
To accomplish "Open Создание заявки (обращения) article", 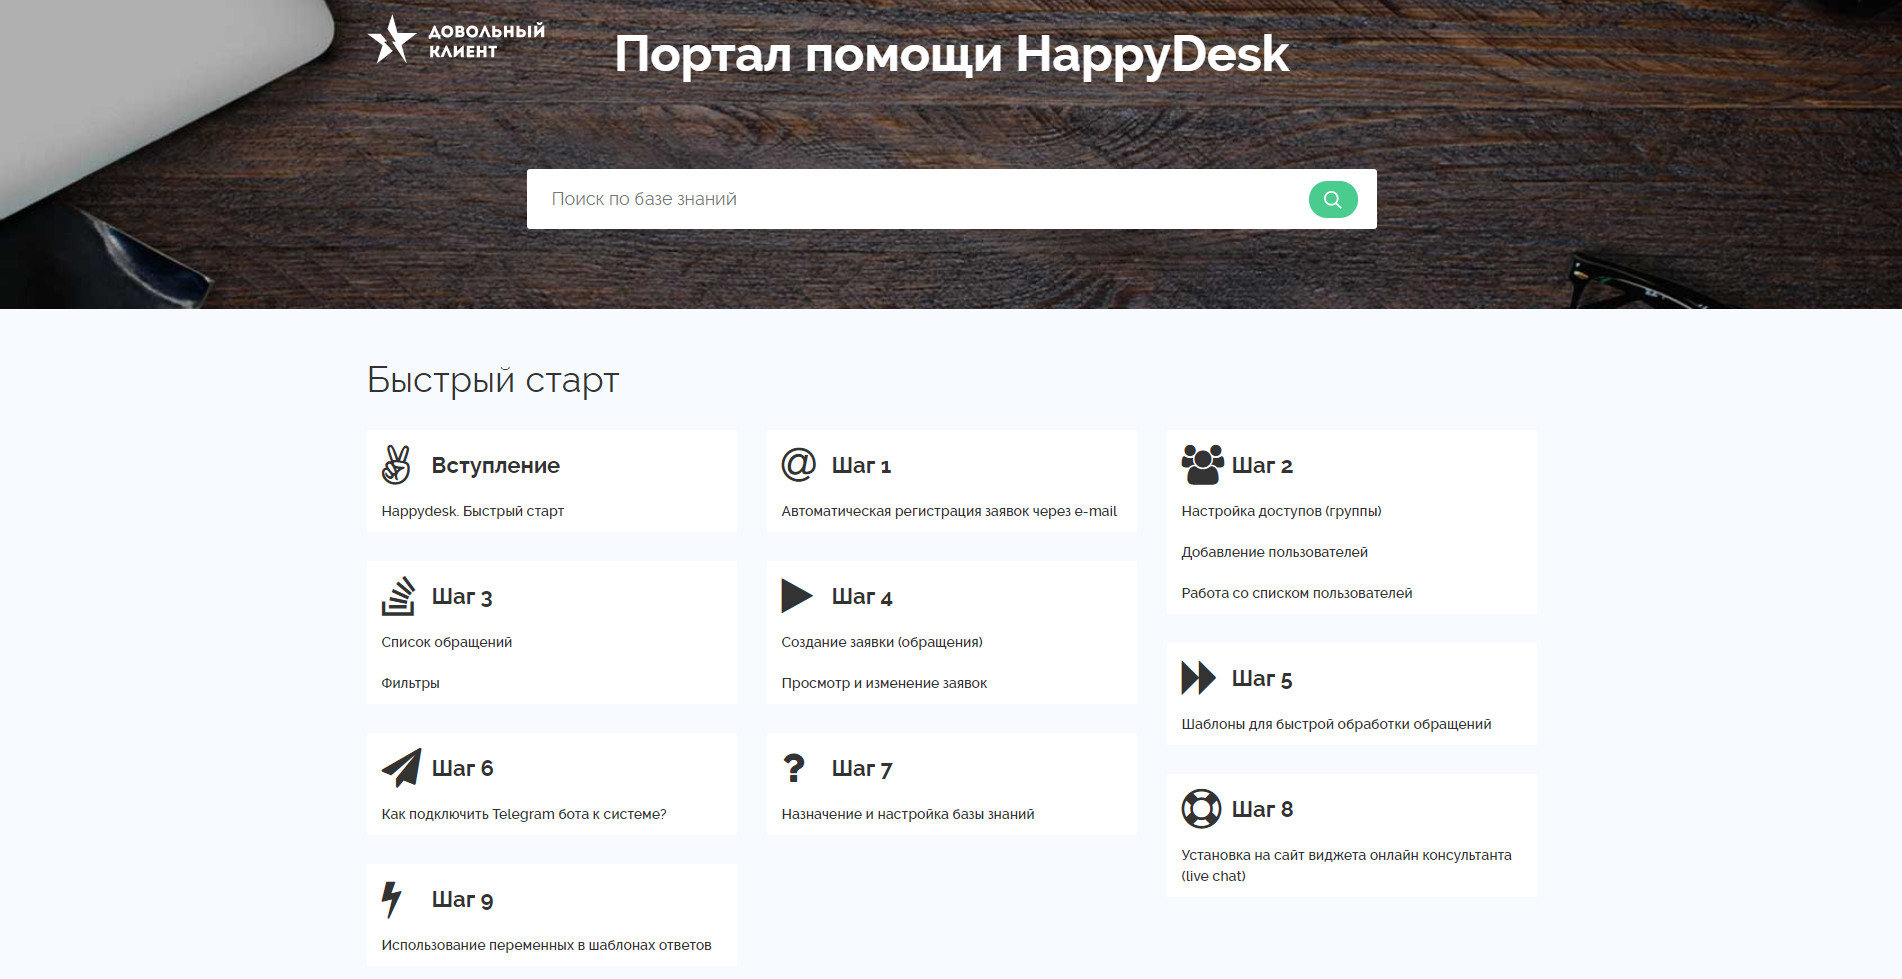I will click(882, 642).
